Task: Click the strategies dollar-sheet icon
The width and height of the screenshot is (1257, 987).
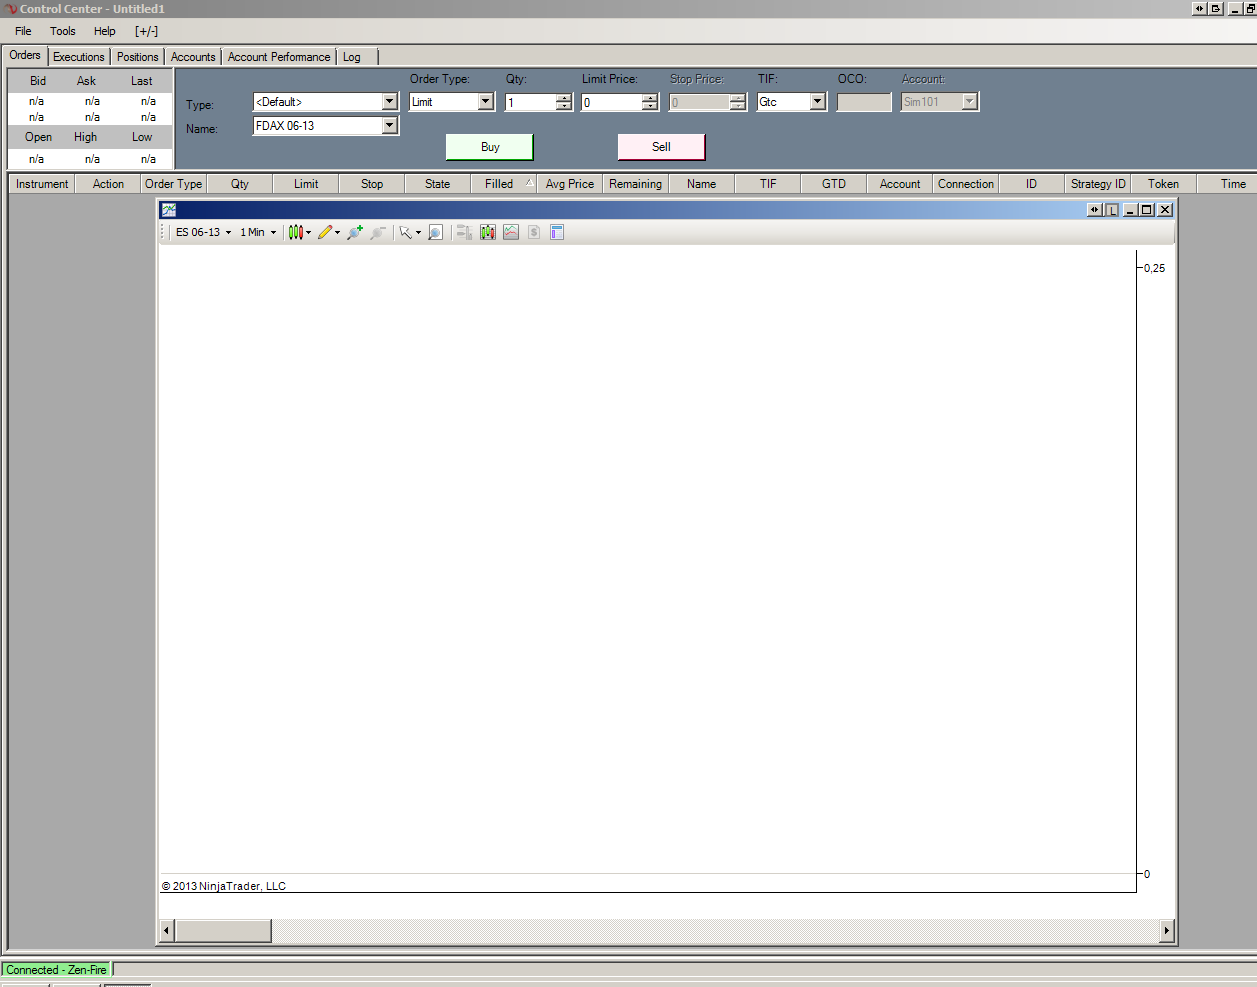Action: point(534,232)
